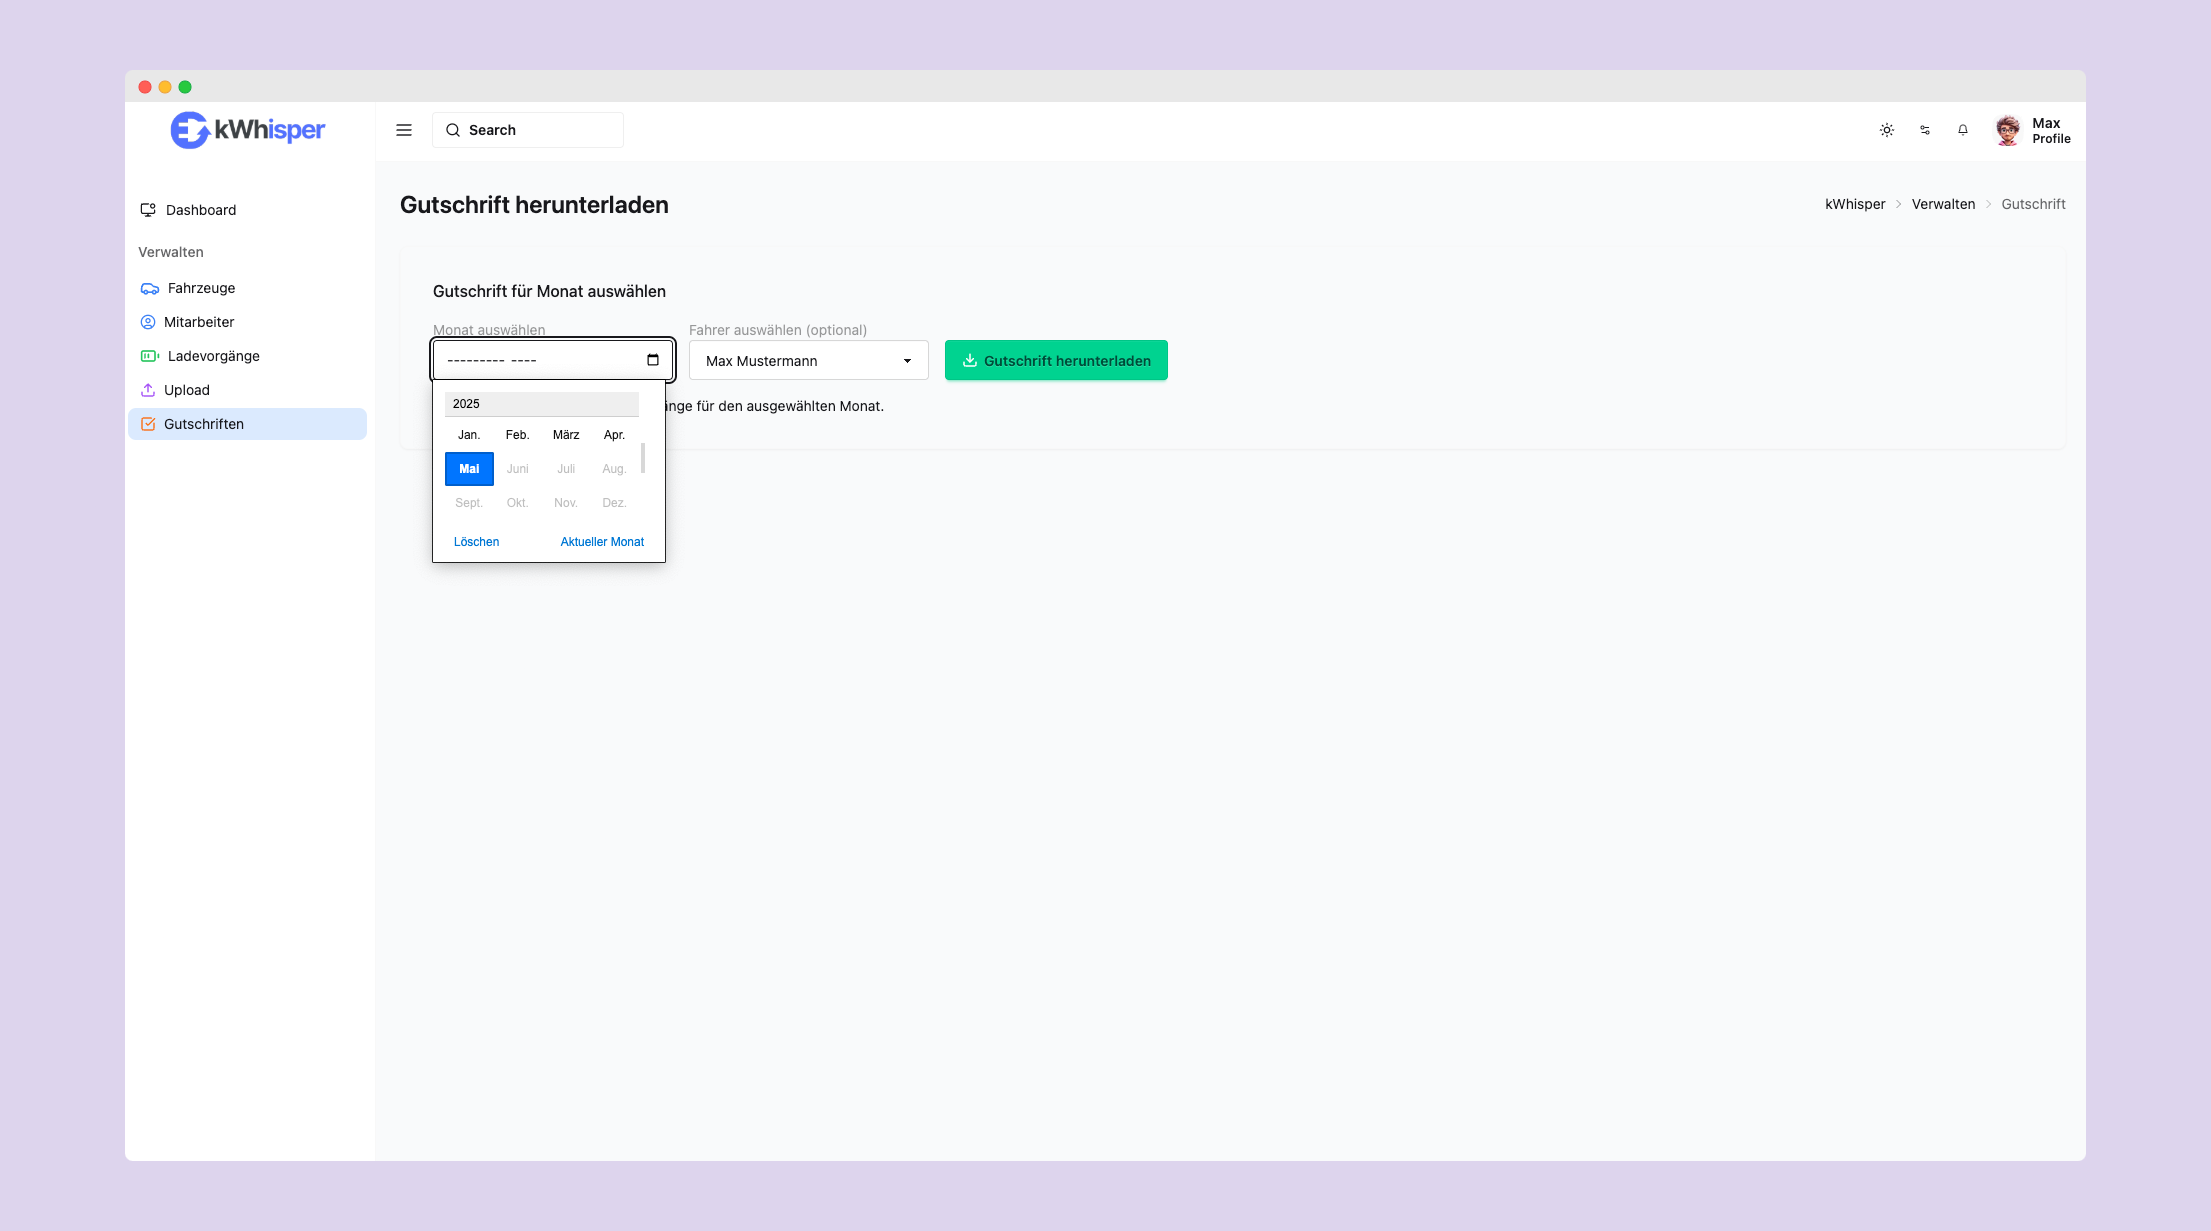Navigate to kWhisper via breadcrumb

[1855, 204]
